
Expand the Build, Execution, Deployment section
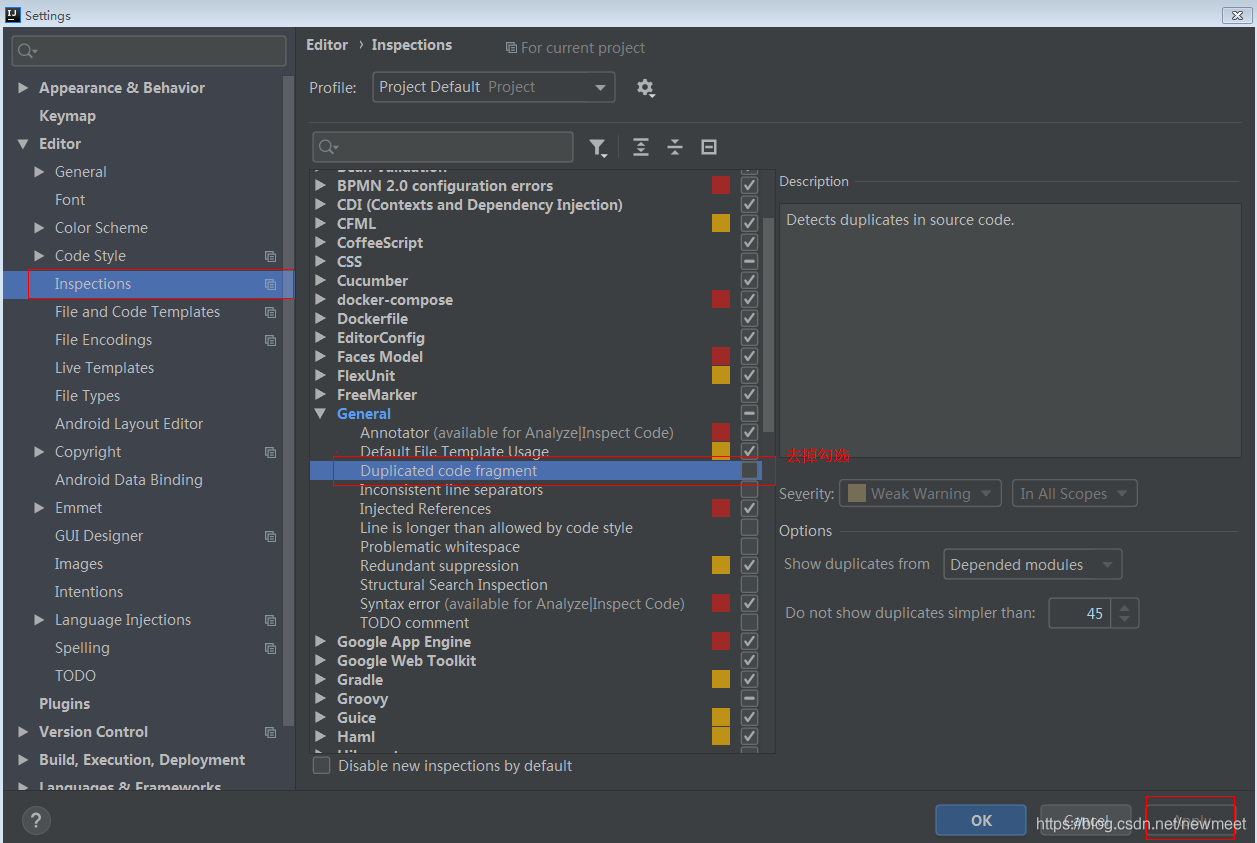click(x=23, y=760)
